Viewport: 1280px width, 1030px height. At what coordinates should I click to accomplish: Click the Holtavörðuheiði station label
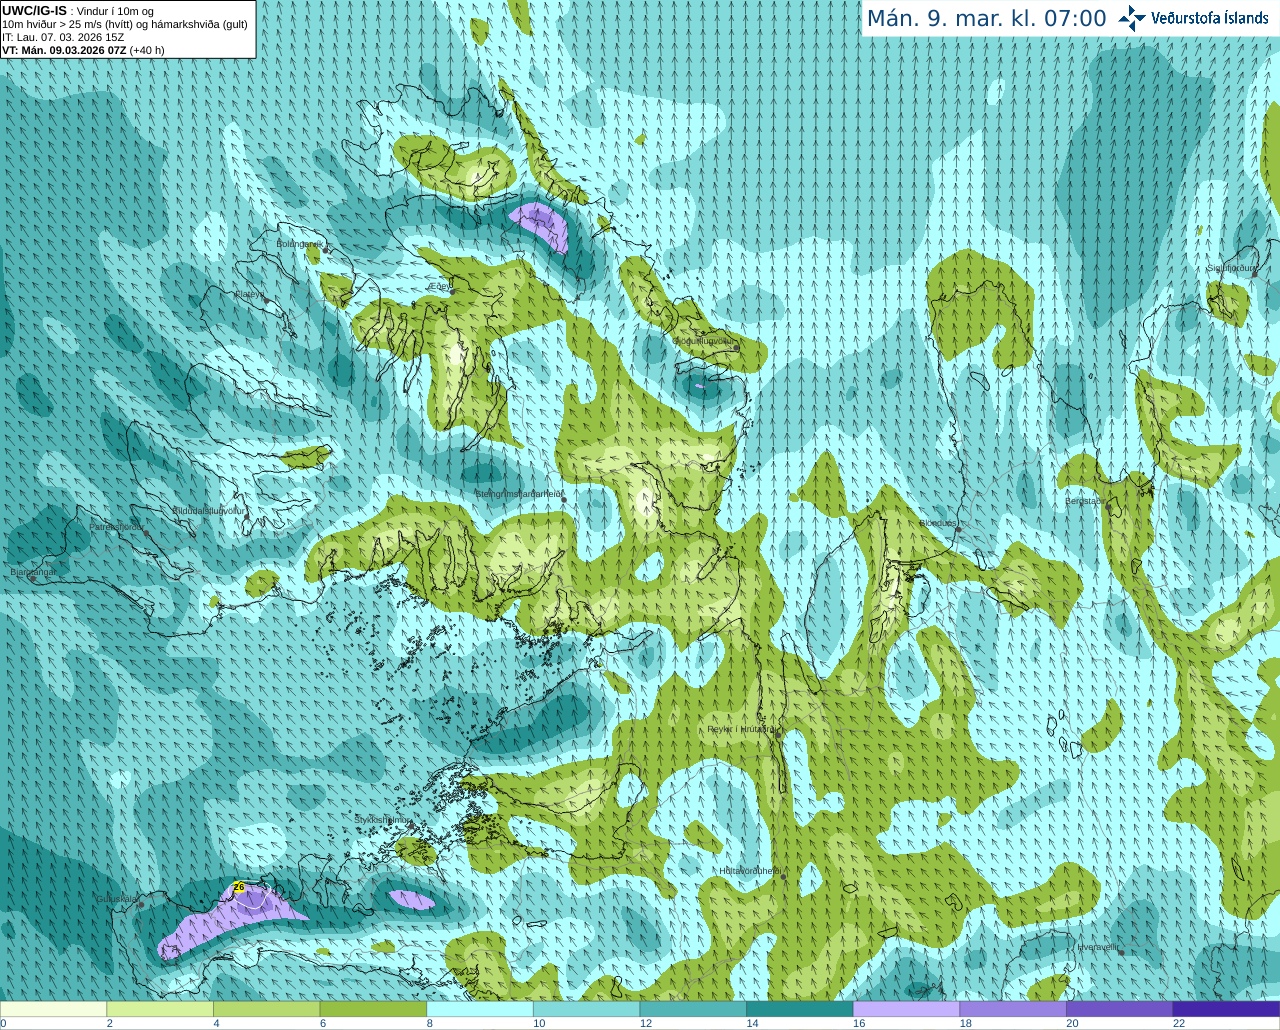pyautogui.click(x=750, y=871)
